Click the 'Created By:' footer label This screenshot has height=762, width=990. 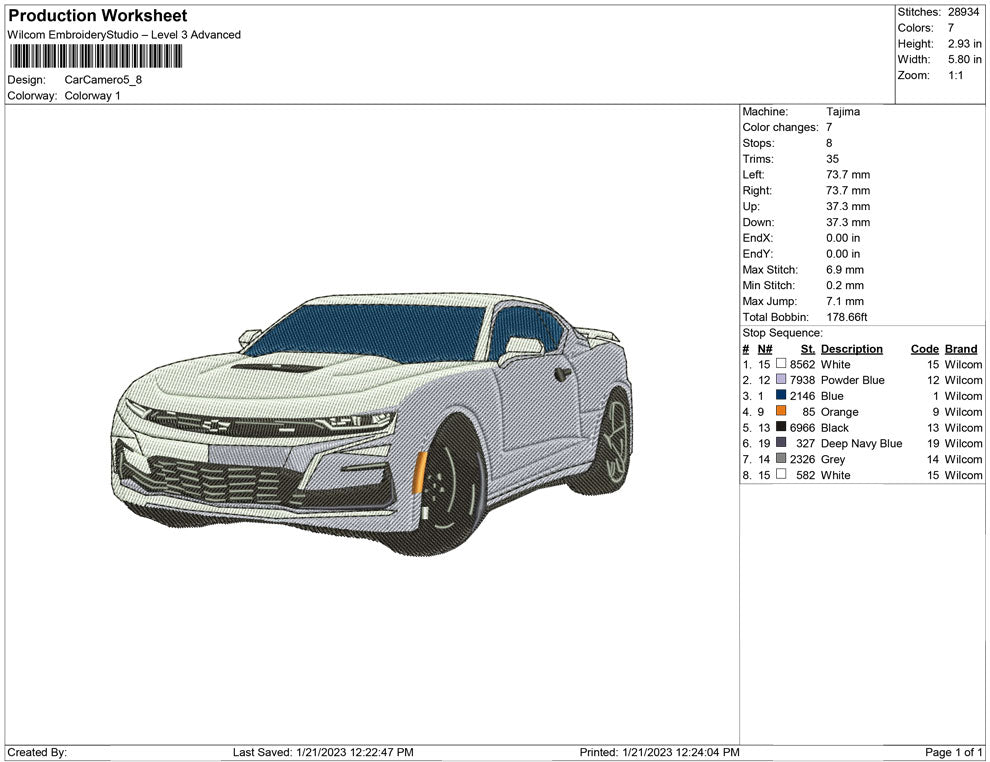(x=37, y=752)
